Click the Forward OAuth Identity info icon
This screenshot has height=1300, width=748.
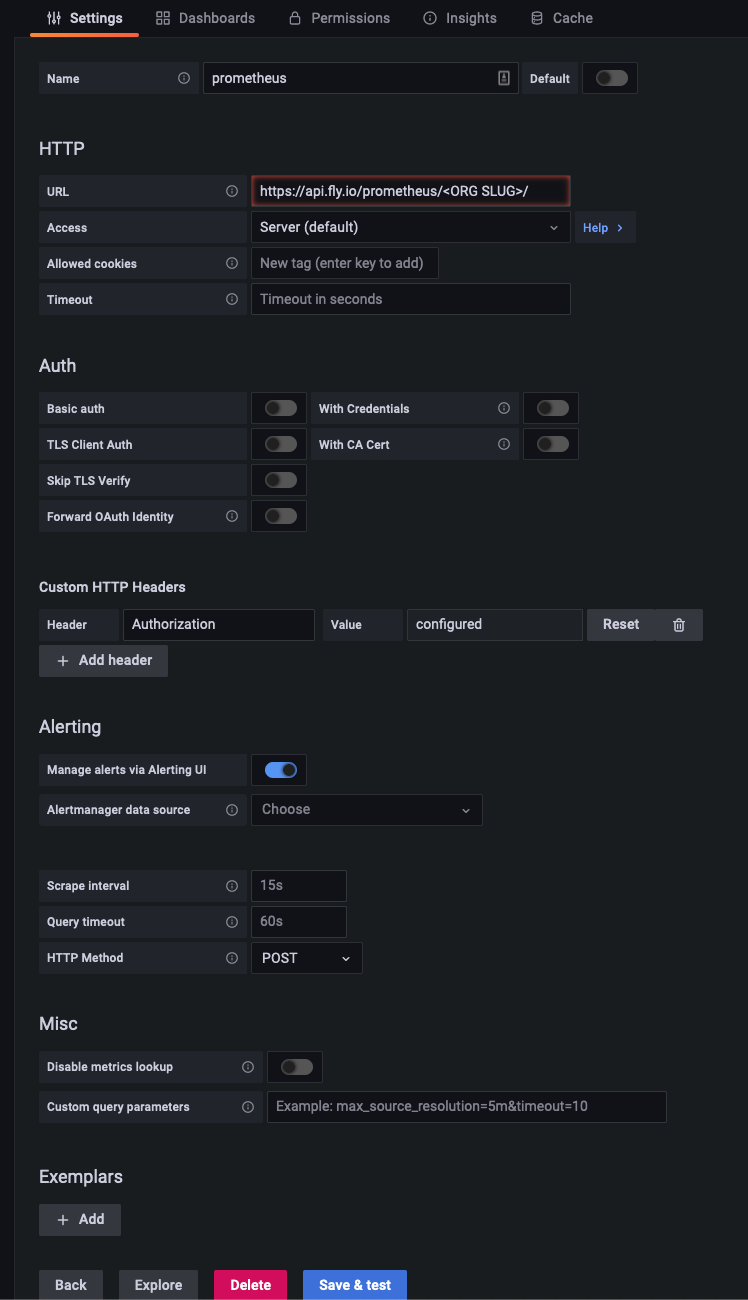tap(232, 516)
